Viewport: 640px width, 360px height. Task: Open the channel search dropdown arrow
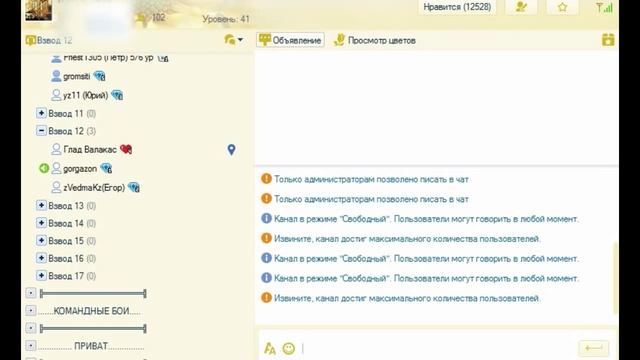pos(240,40)
